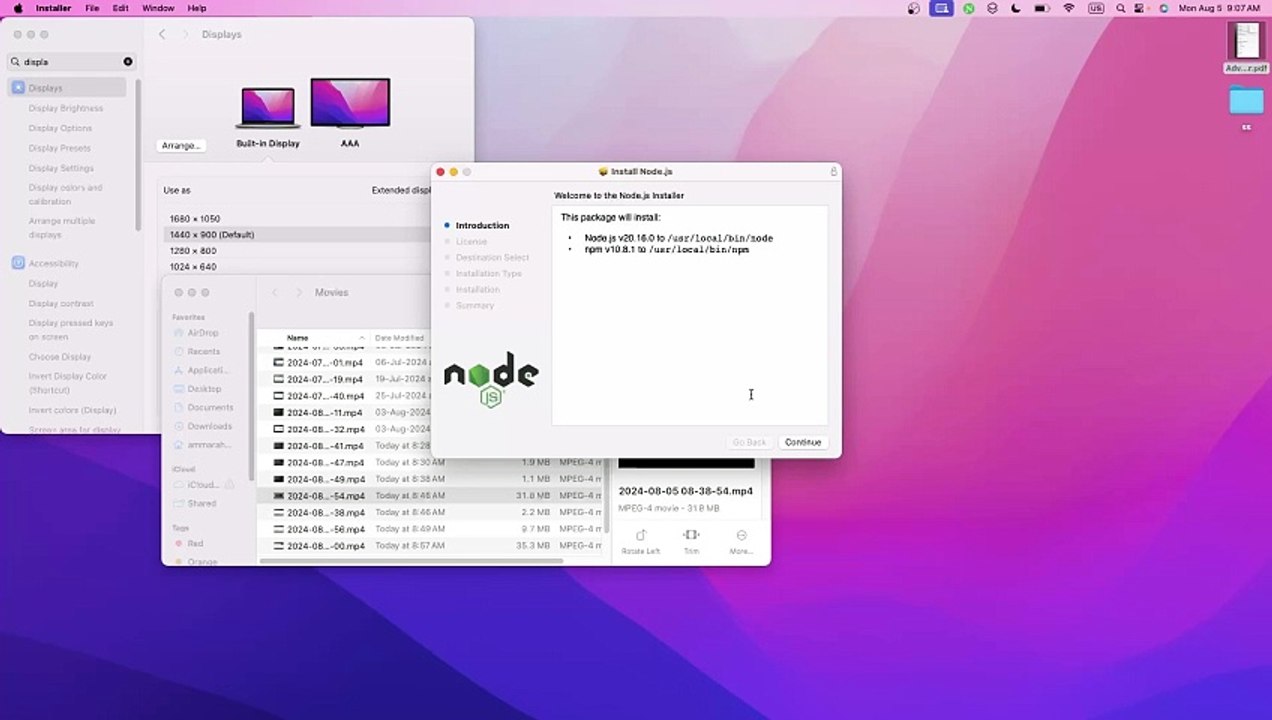Open the Wi-Fi status menu icon
This screenshot has height=720, width=1272.
click(x=1068, y=8)
